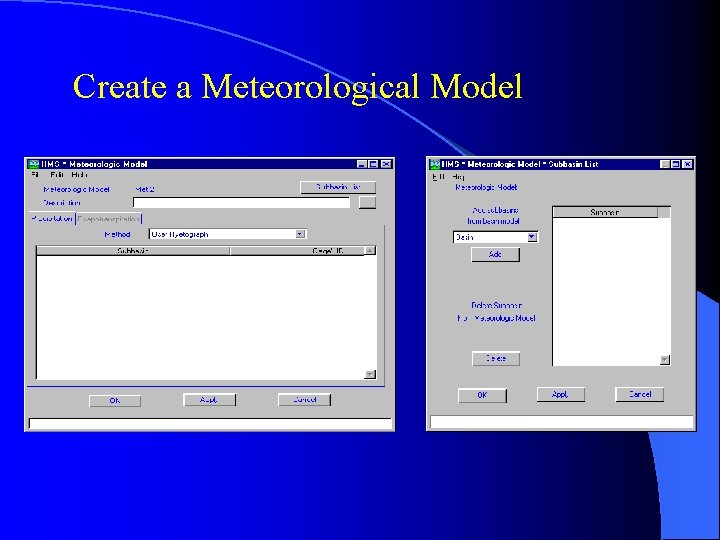Click OK in Subbasin List window
The width and height of the screenshot is (720, 540).
(x=483, y=395)
